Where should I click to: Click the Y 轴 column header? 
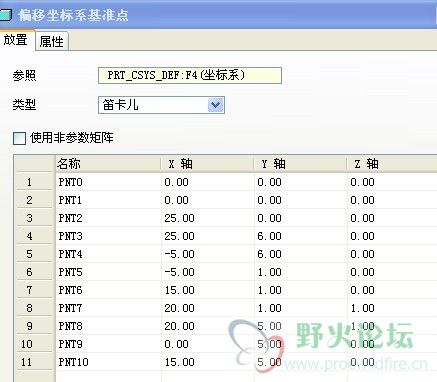300,164
